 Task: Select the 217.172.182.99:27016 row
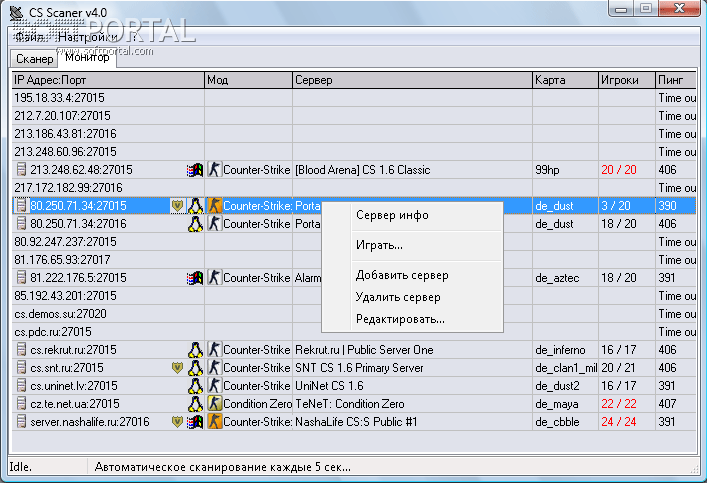[x=354, y=188]
